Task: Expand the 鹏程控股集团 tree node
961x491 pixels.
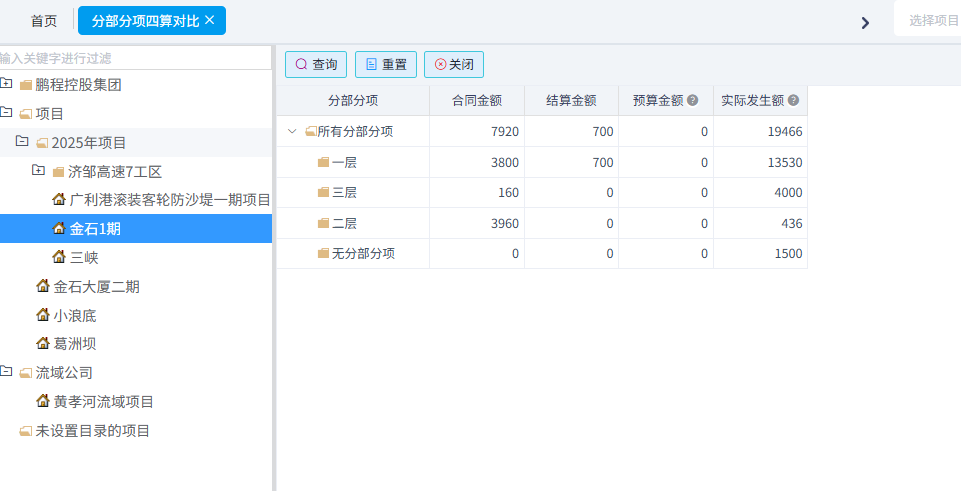Action: [x=6, y=84]
